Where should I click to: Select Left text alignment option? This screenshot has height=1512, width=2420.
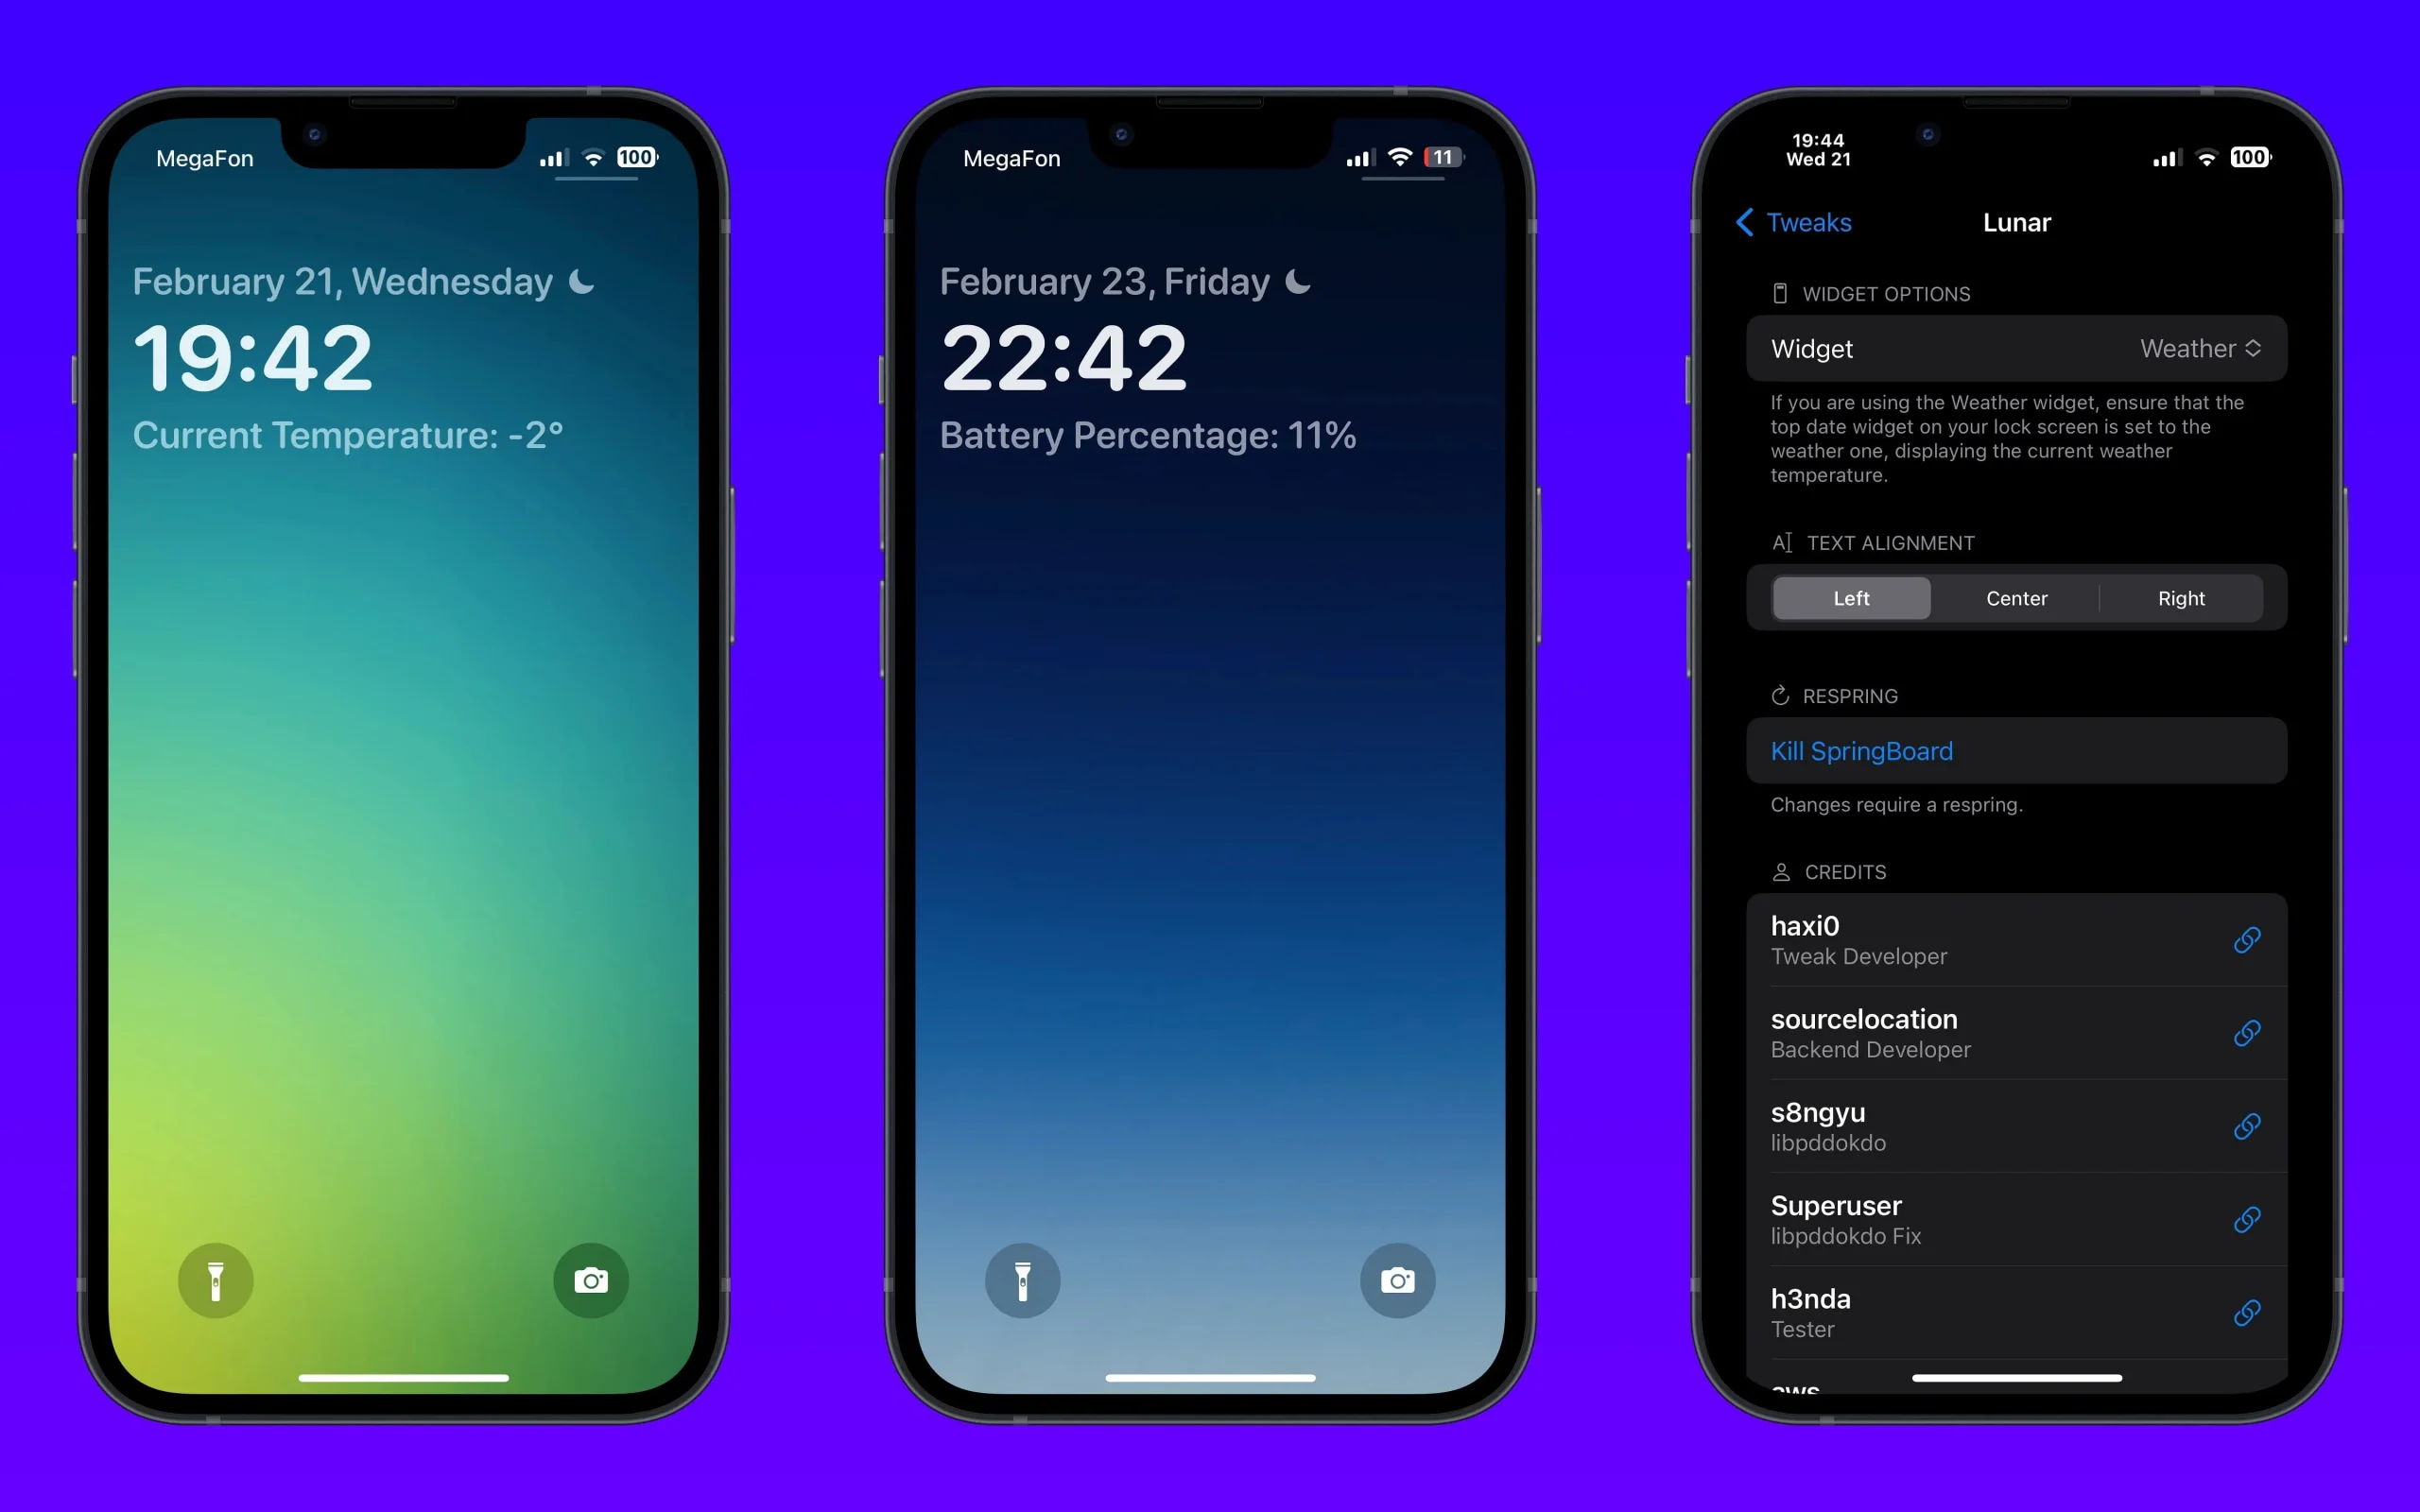1850,597
